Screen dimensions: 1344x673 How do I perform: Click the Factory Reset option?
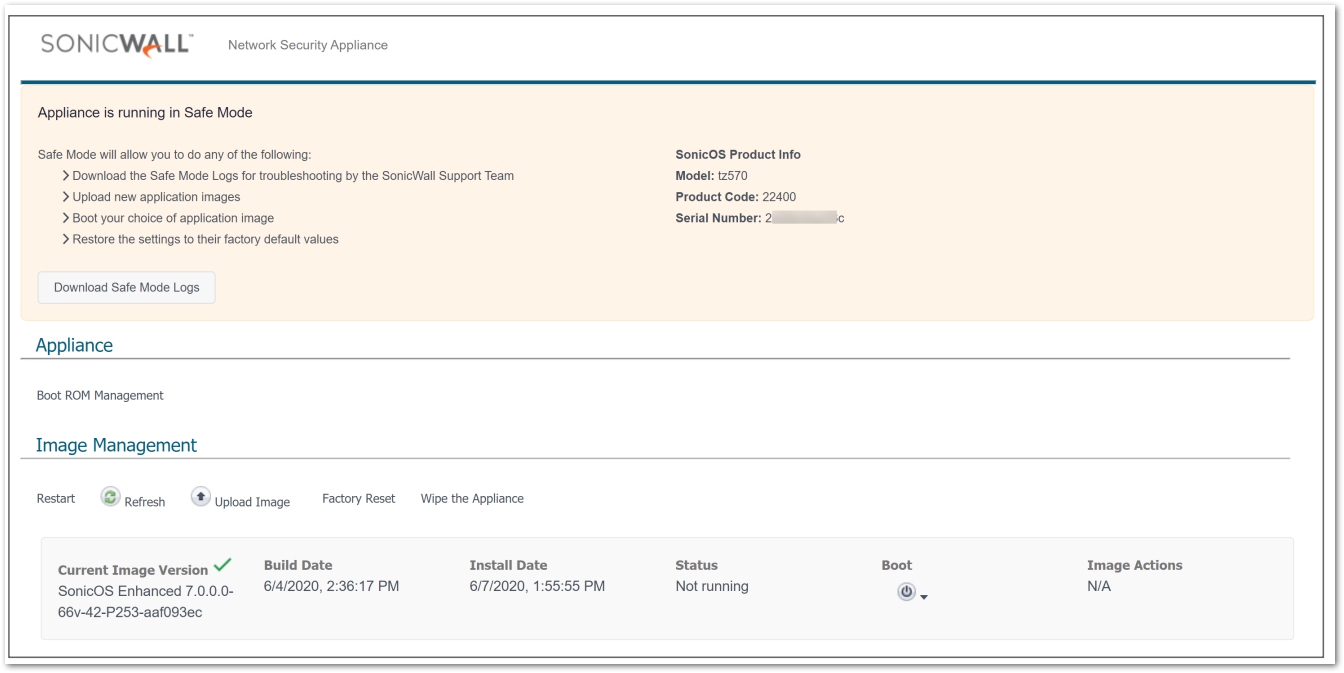pos(359,498)
